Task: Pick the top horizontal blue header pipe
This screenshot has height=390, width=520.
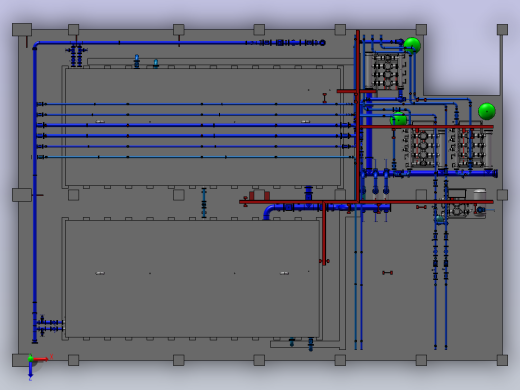Action: [x=180, y=43]
